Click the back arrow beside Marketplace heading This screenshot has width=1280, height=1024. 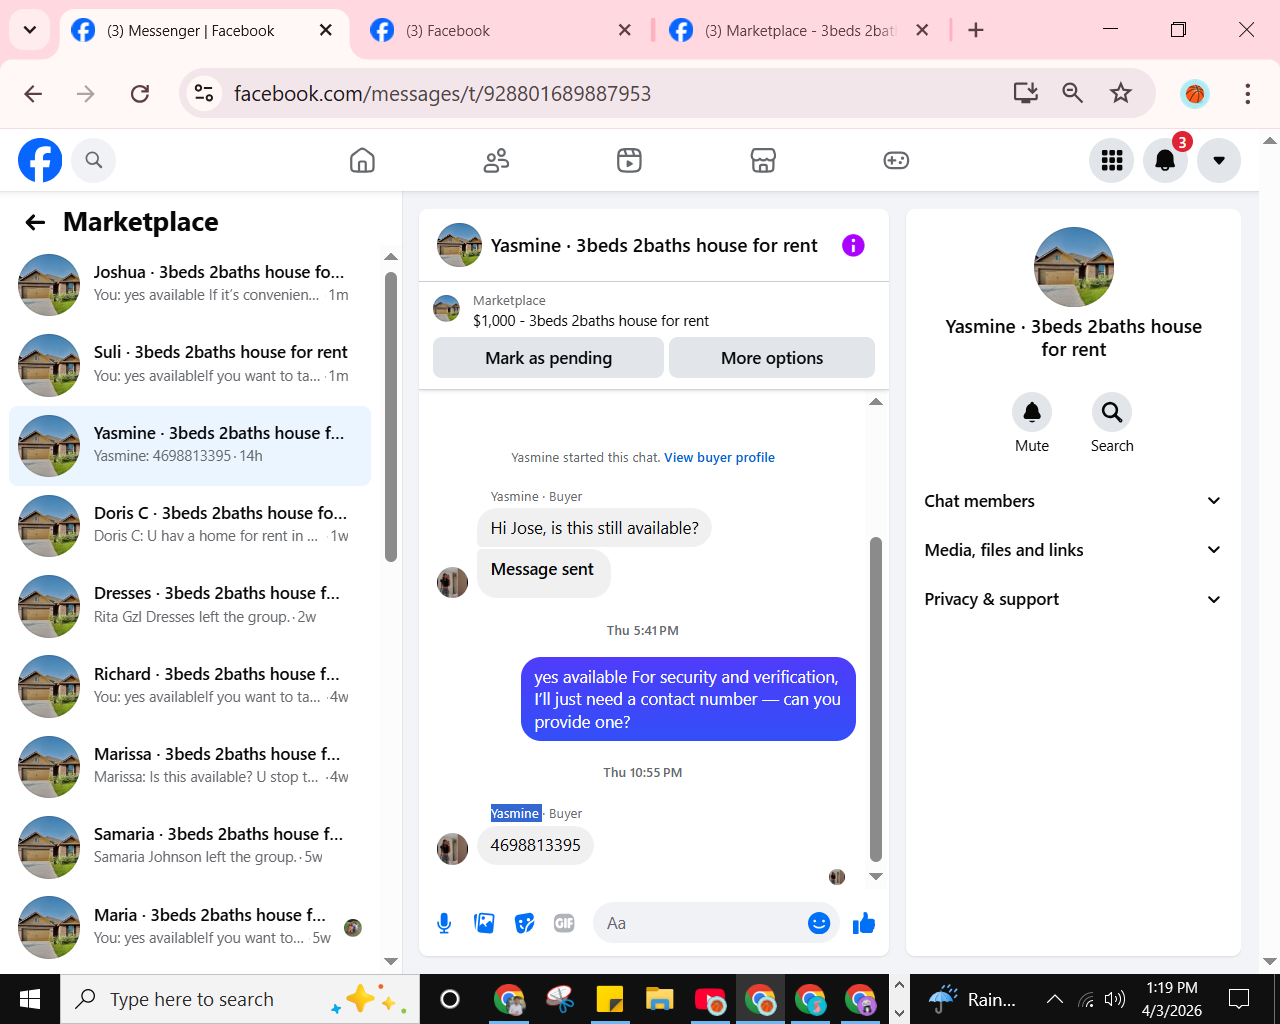35,222
